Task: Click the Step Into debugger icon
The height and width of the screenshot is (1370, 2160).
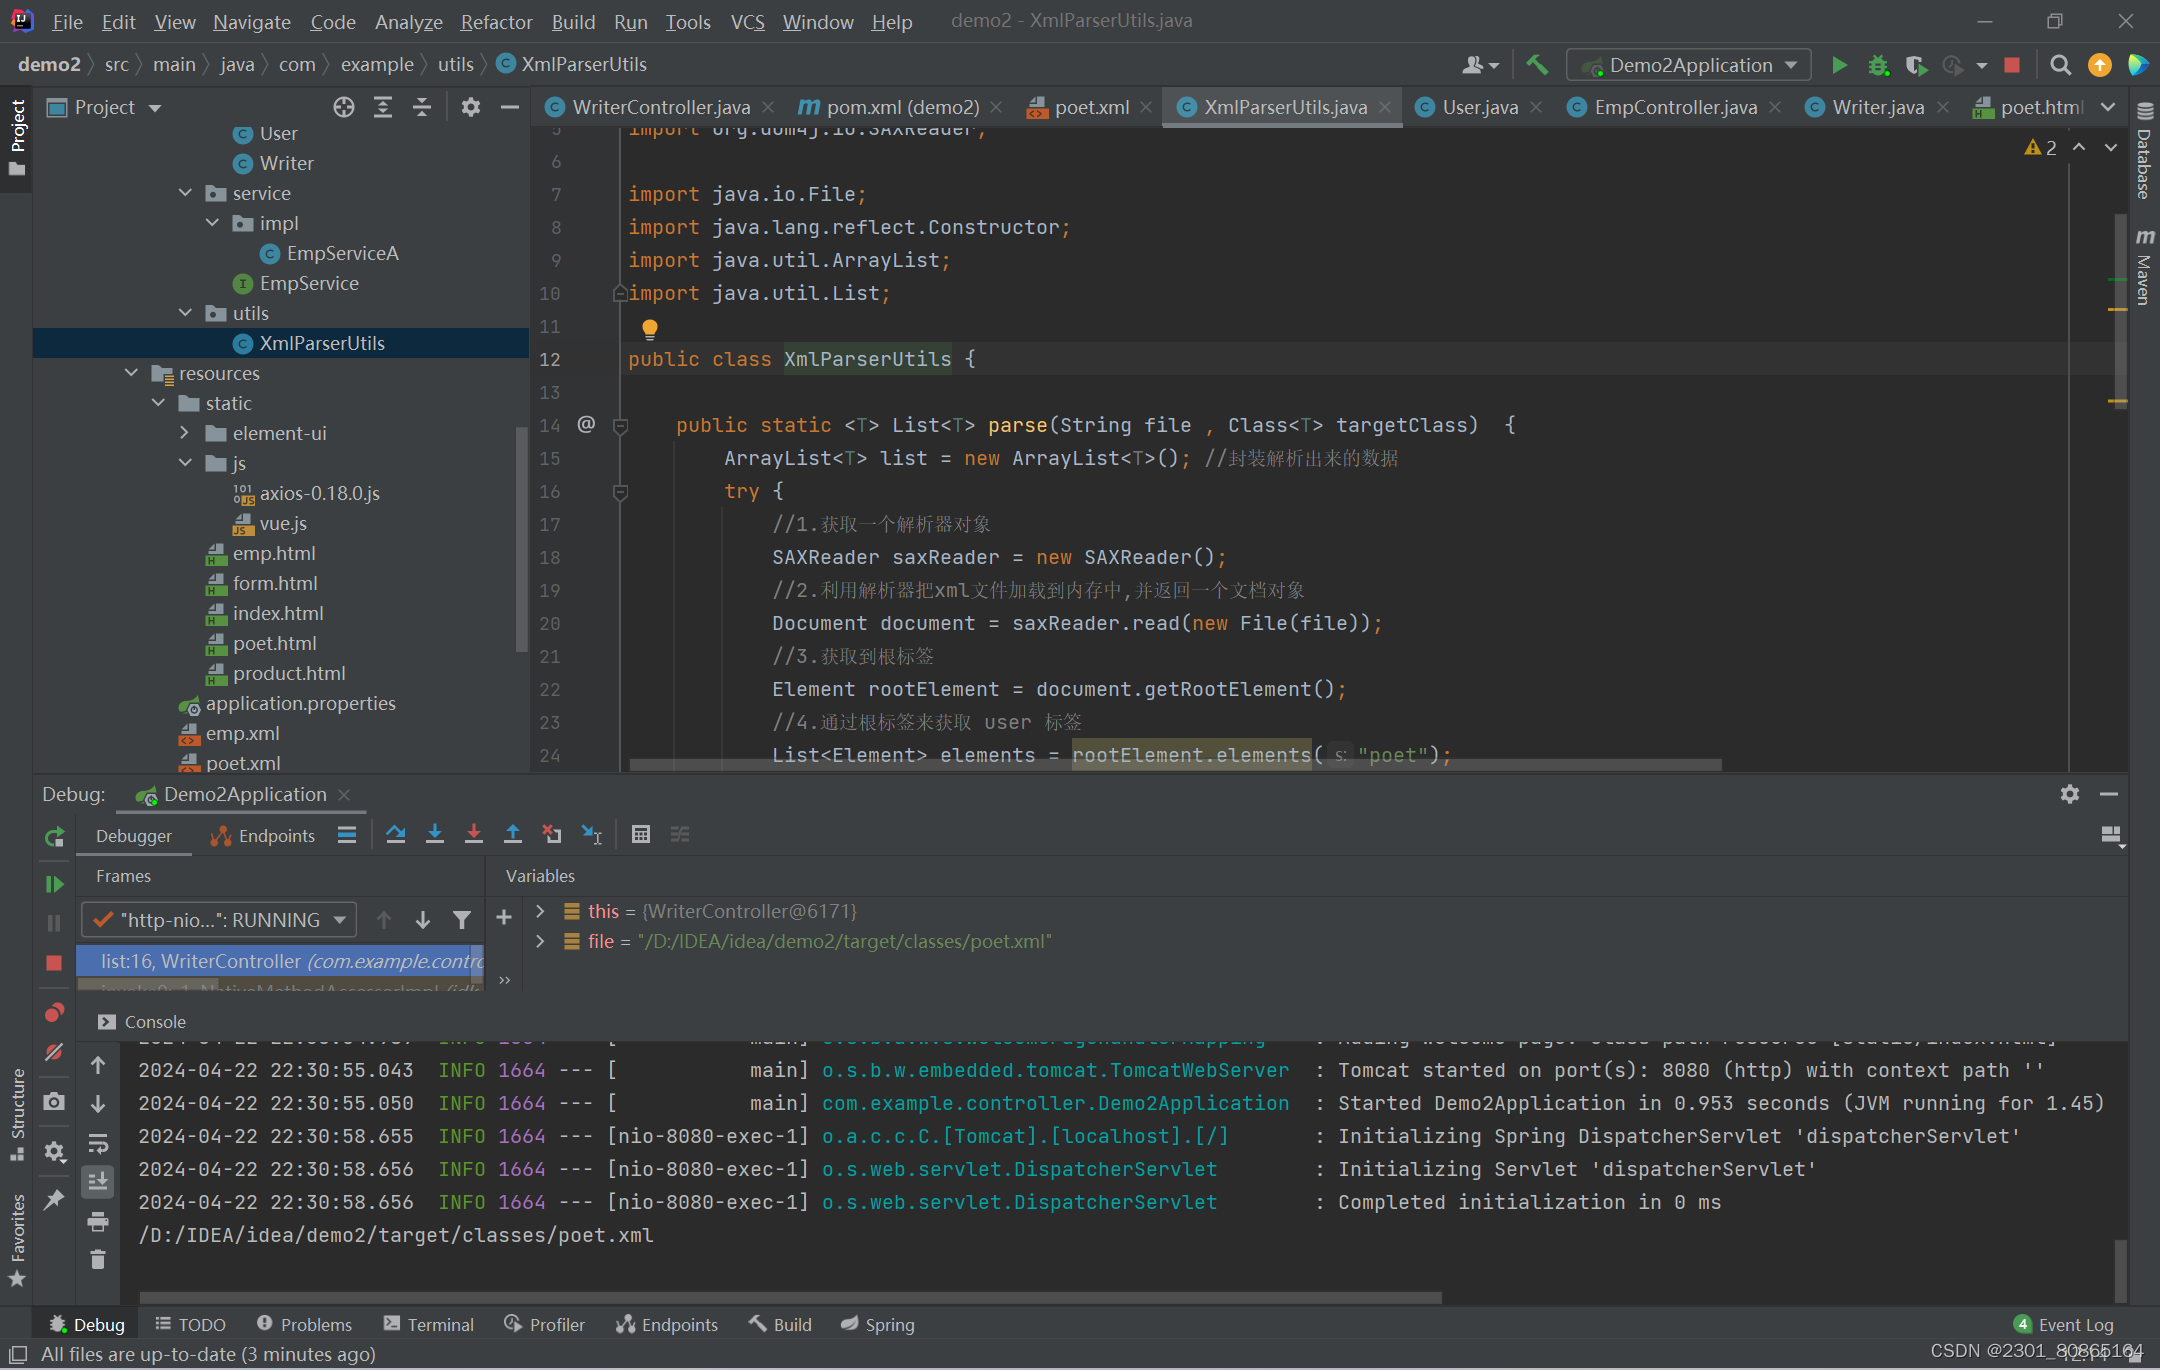Action: pyautogui.click(x=435, y=834)
